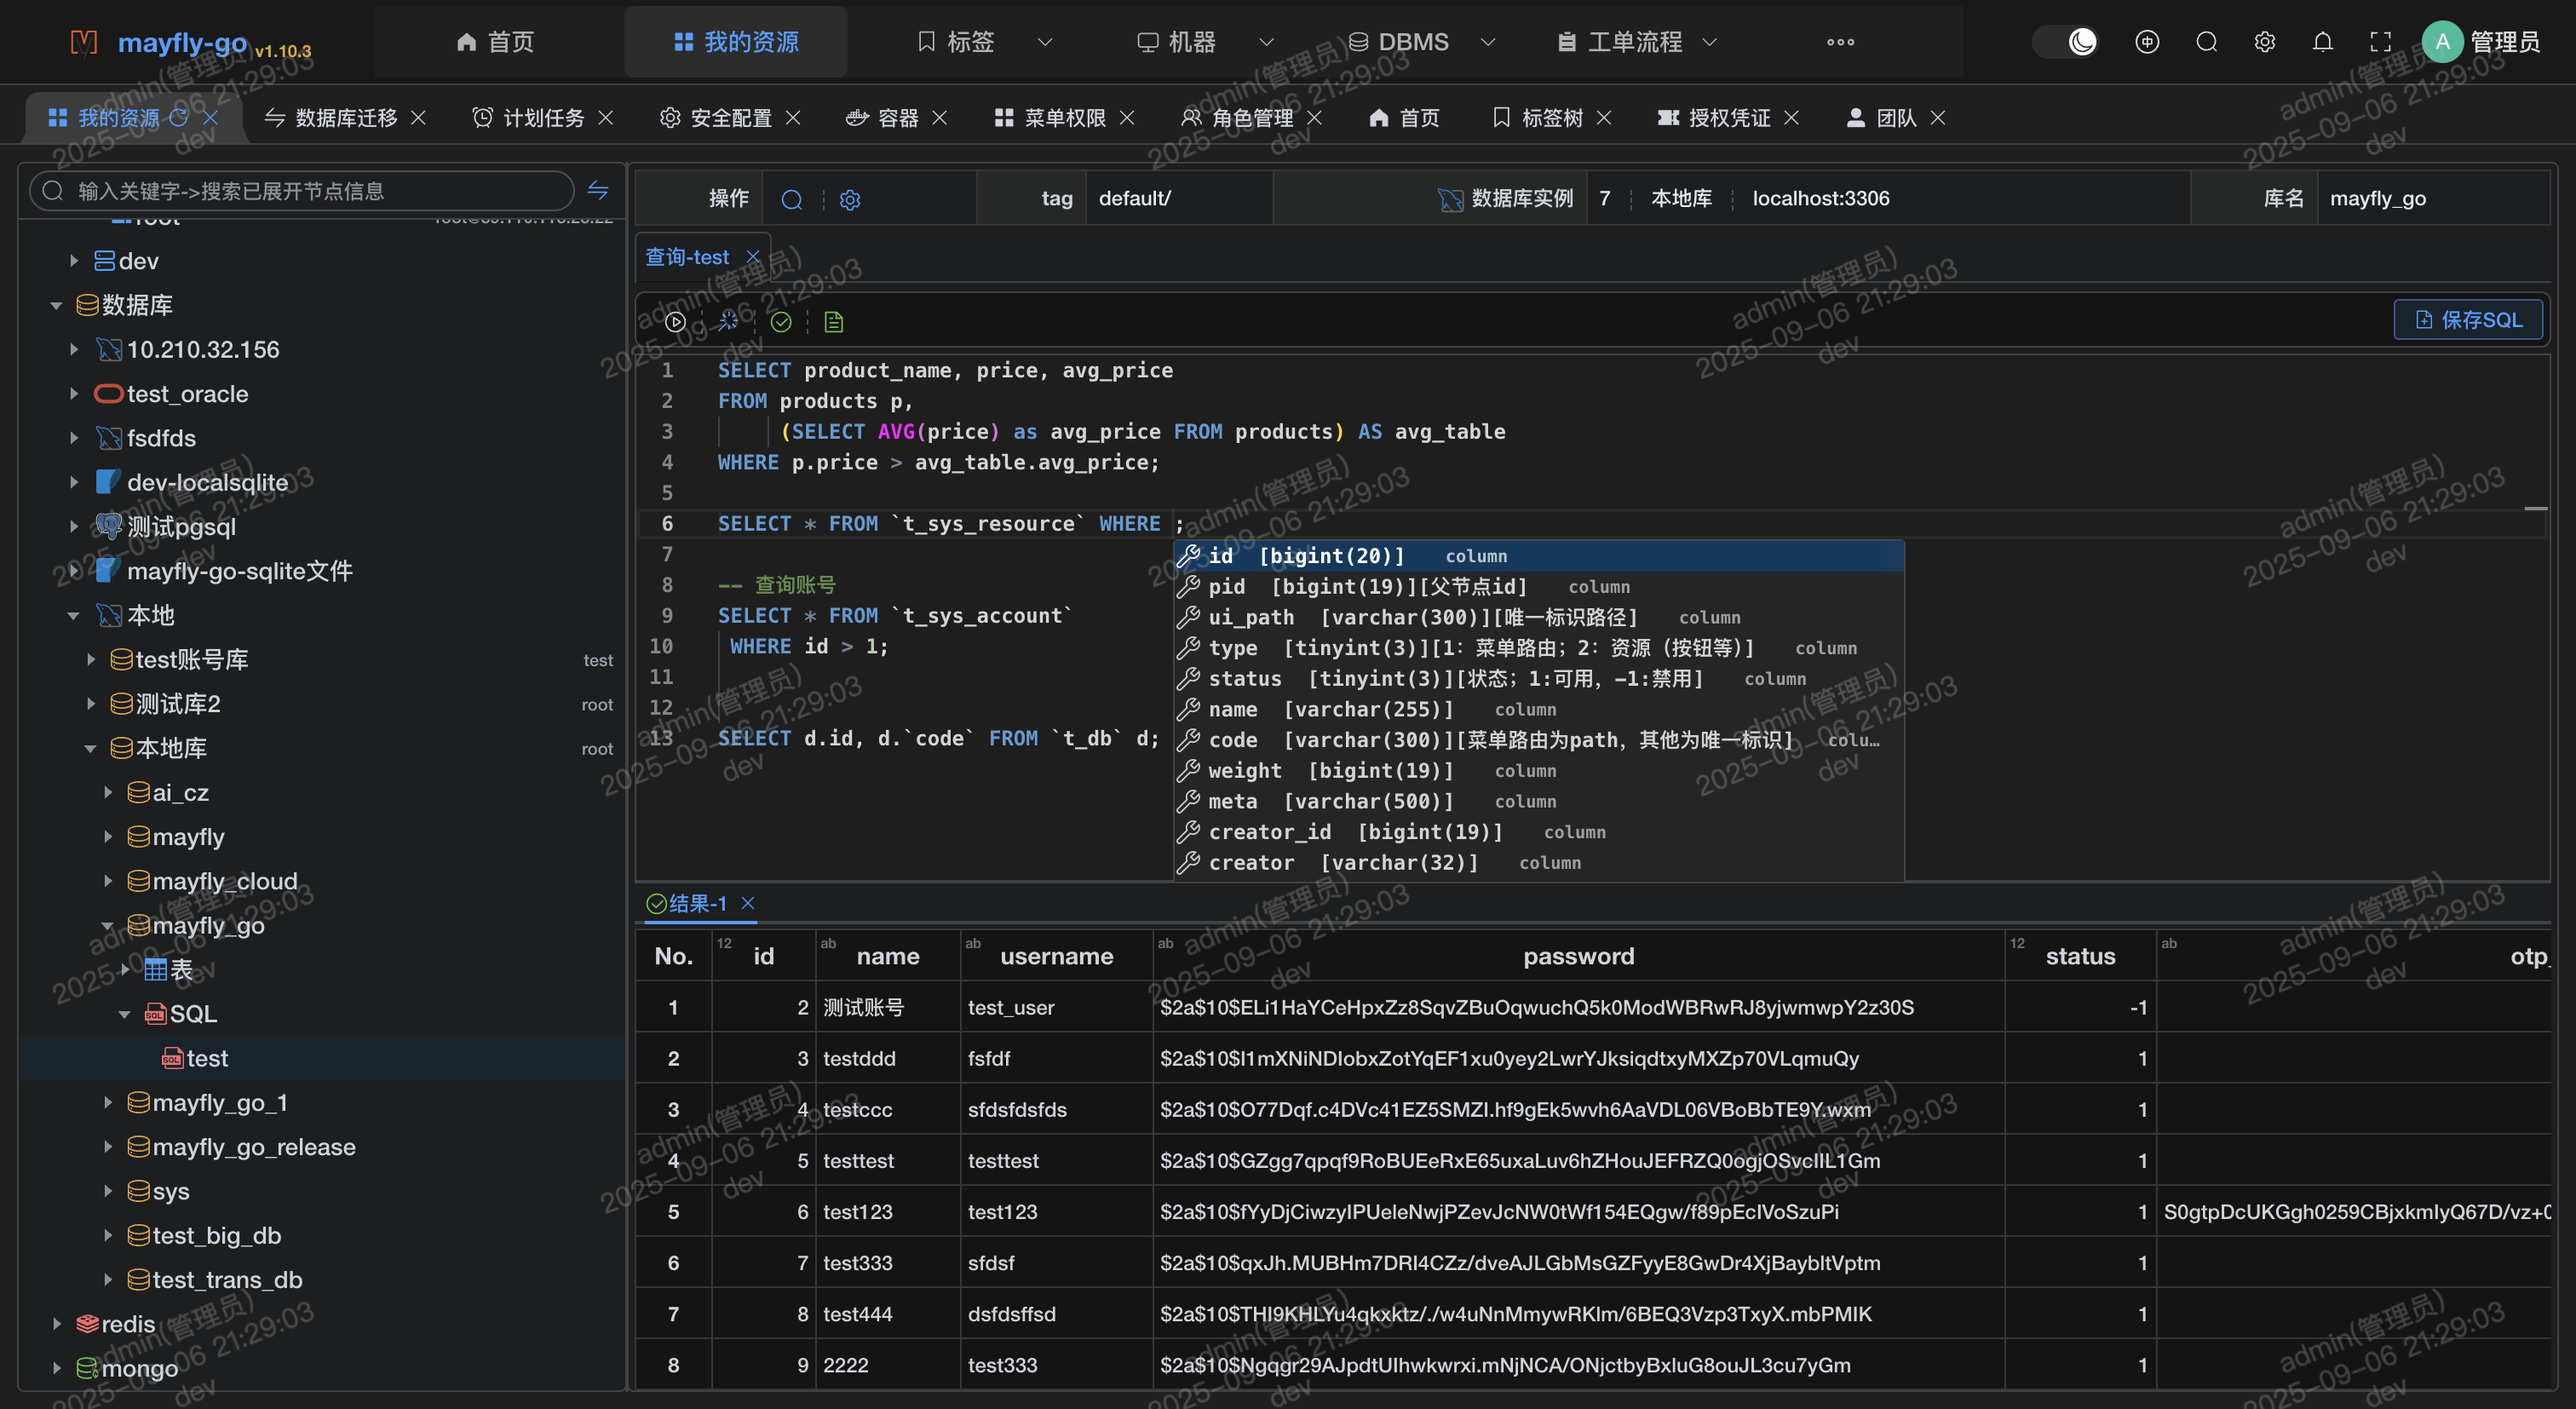
Task: Run the SQL with the play icon
Action: coord(675,322)
